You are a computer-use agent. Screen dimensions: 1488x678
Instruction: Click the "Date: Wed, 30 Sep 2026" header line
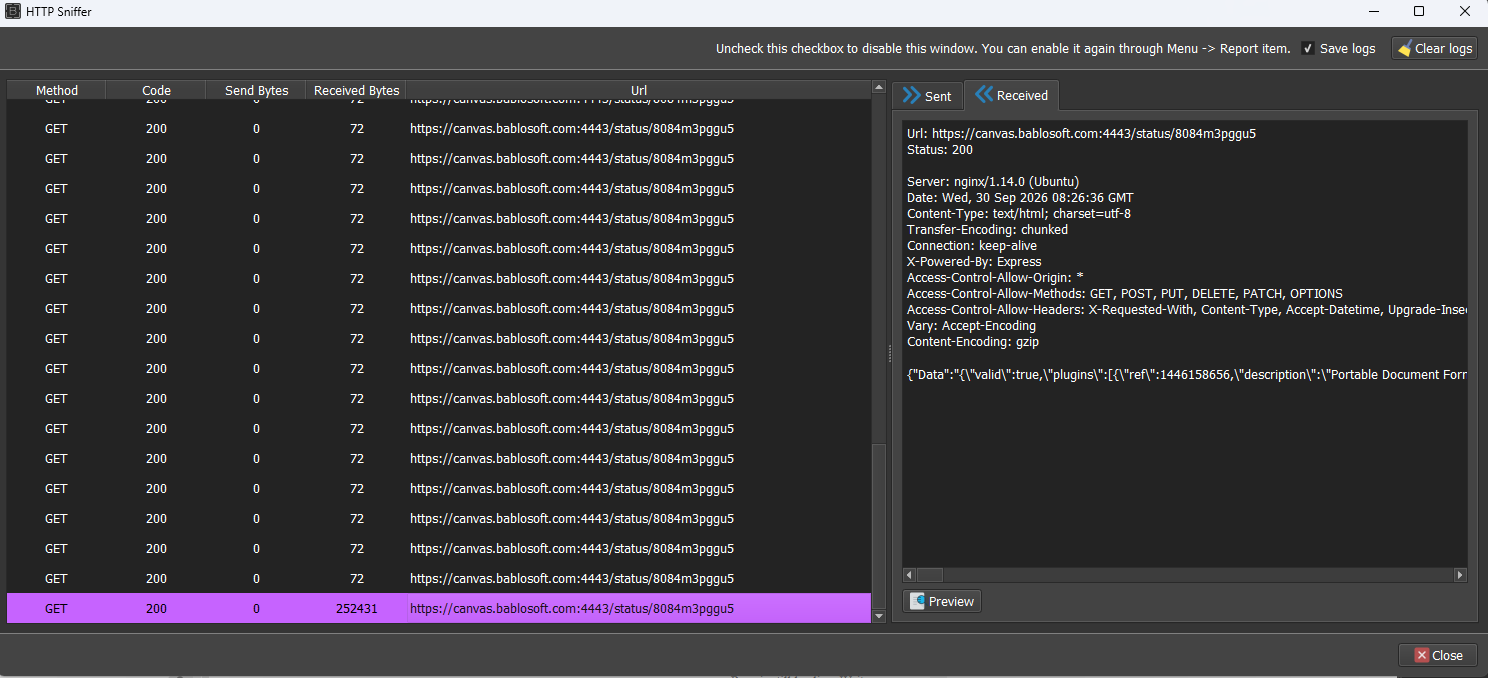coord(1020,198)
